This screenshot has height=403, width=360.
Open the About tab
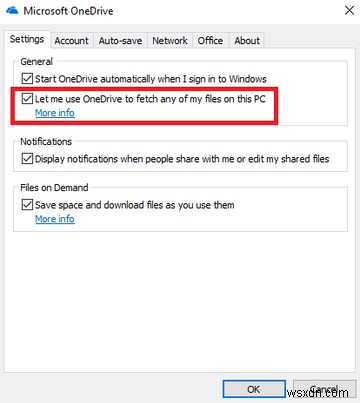(247, 41)
